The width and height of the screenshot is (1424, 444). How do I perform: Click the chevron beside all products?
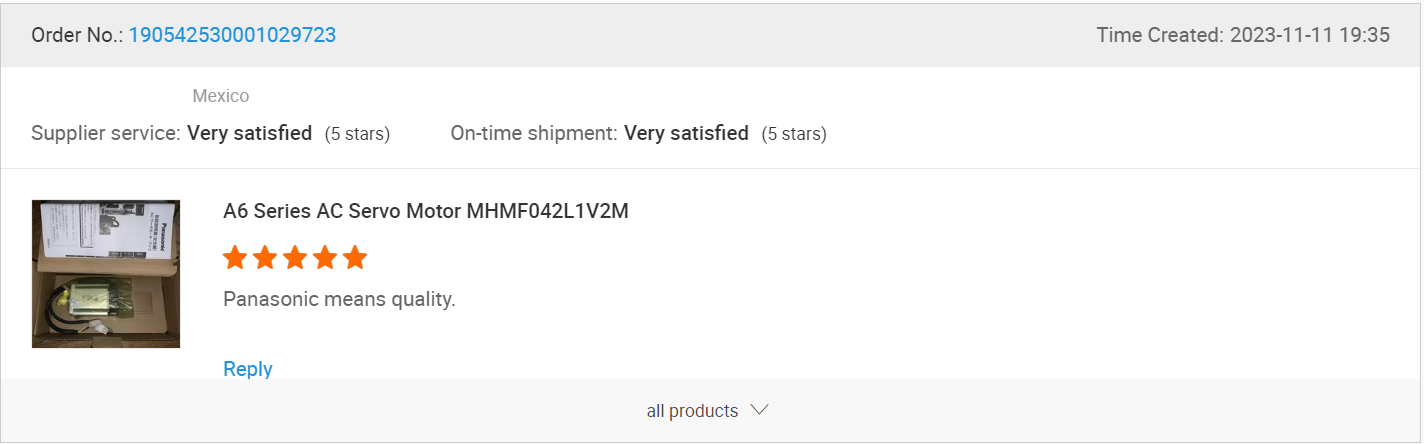coord(759,410)
